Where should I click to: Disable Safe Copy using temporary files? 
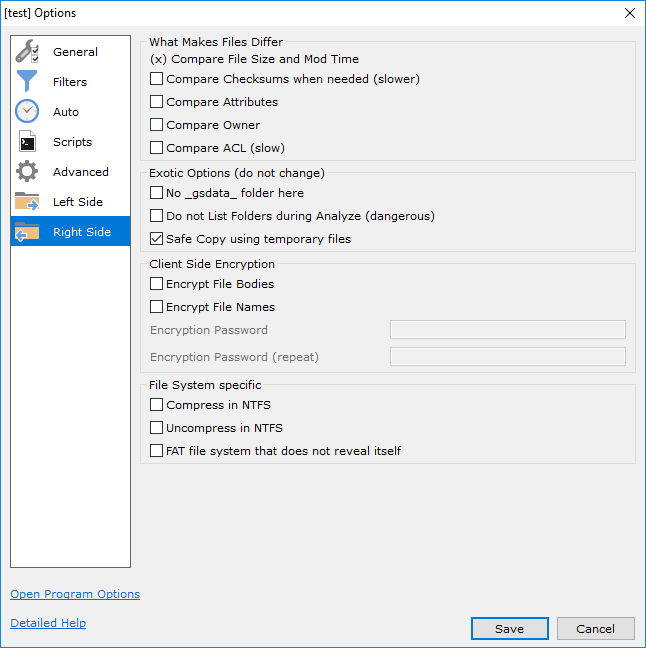156,239
